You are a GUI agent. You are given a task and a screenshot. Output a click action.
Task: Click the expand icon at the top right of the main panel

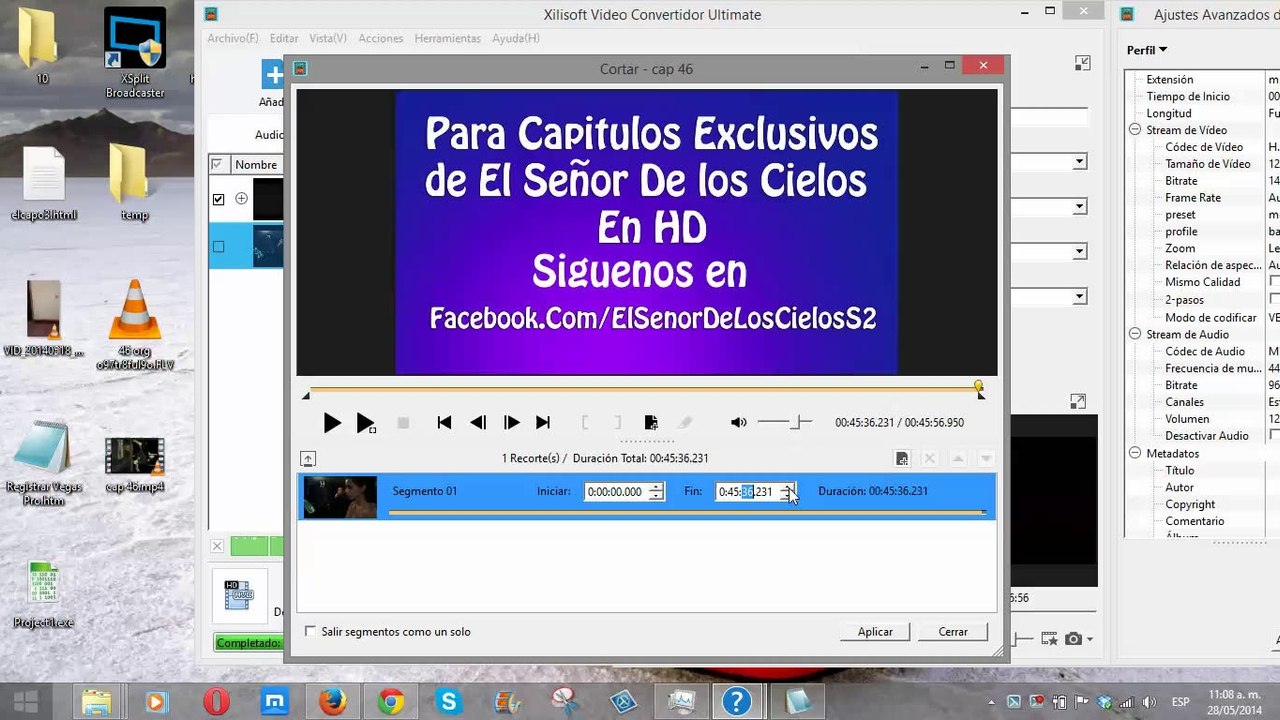[x=1082, y=63]
